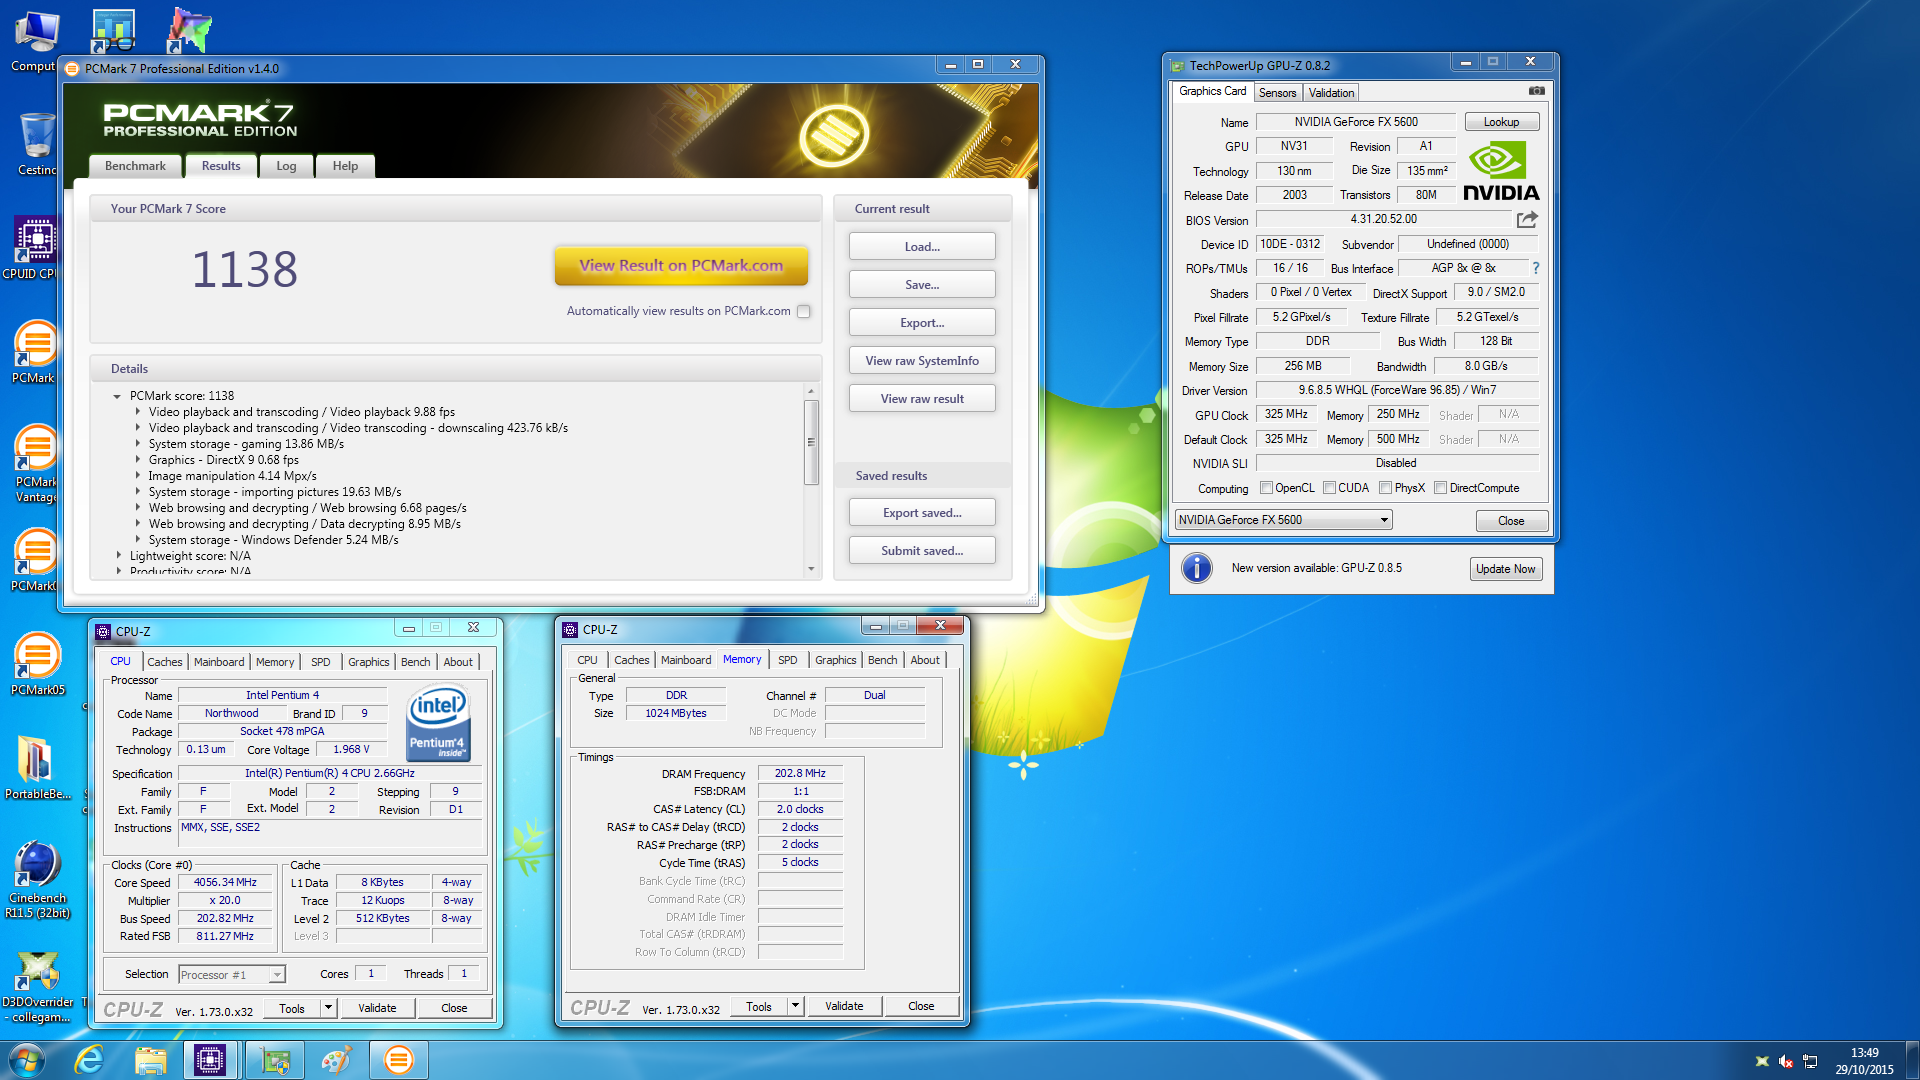Expand the Image manipulation 4.14 Mpx/s row

[x=138, y=476]
